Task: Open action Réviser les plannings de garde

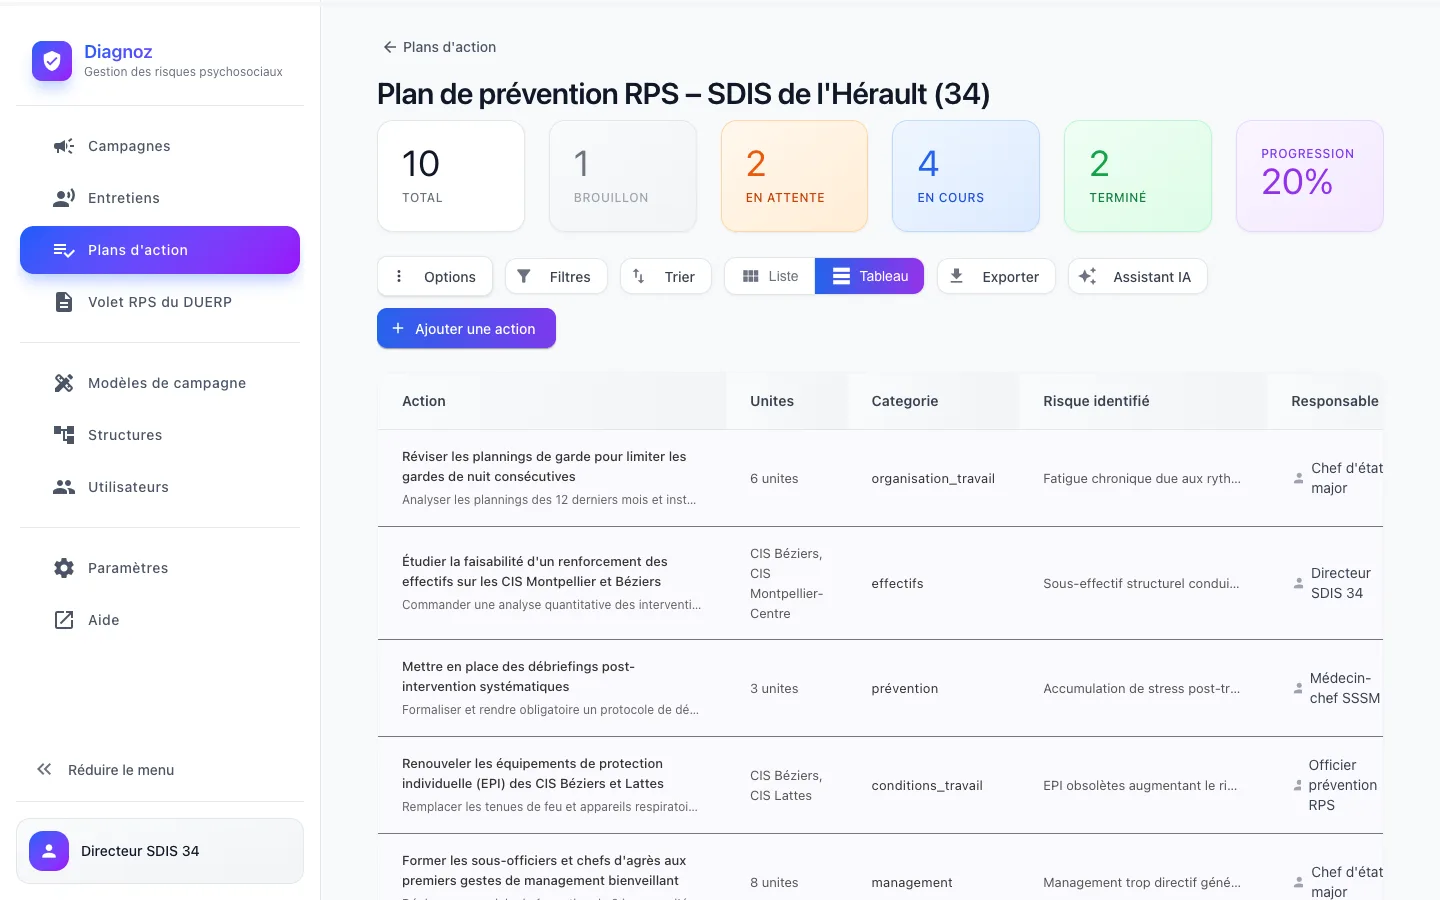Action: click(x=544, y=466)
